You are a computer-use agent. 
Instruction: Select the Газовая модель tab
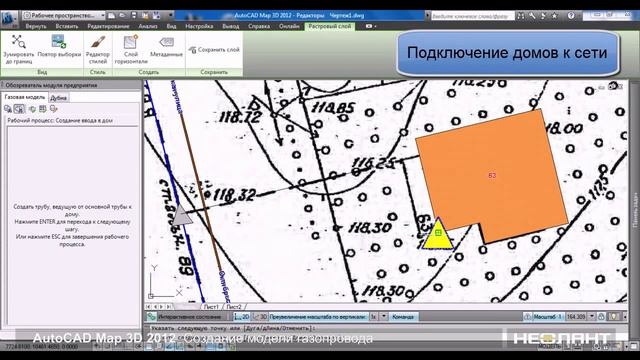click(x=25, y=97)
